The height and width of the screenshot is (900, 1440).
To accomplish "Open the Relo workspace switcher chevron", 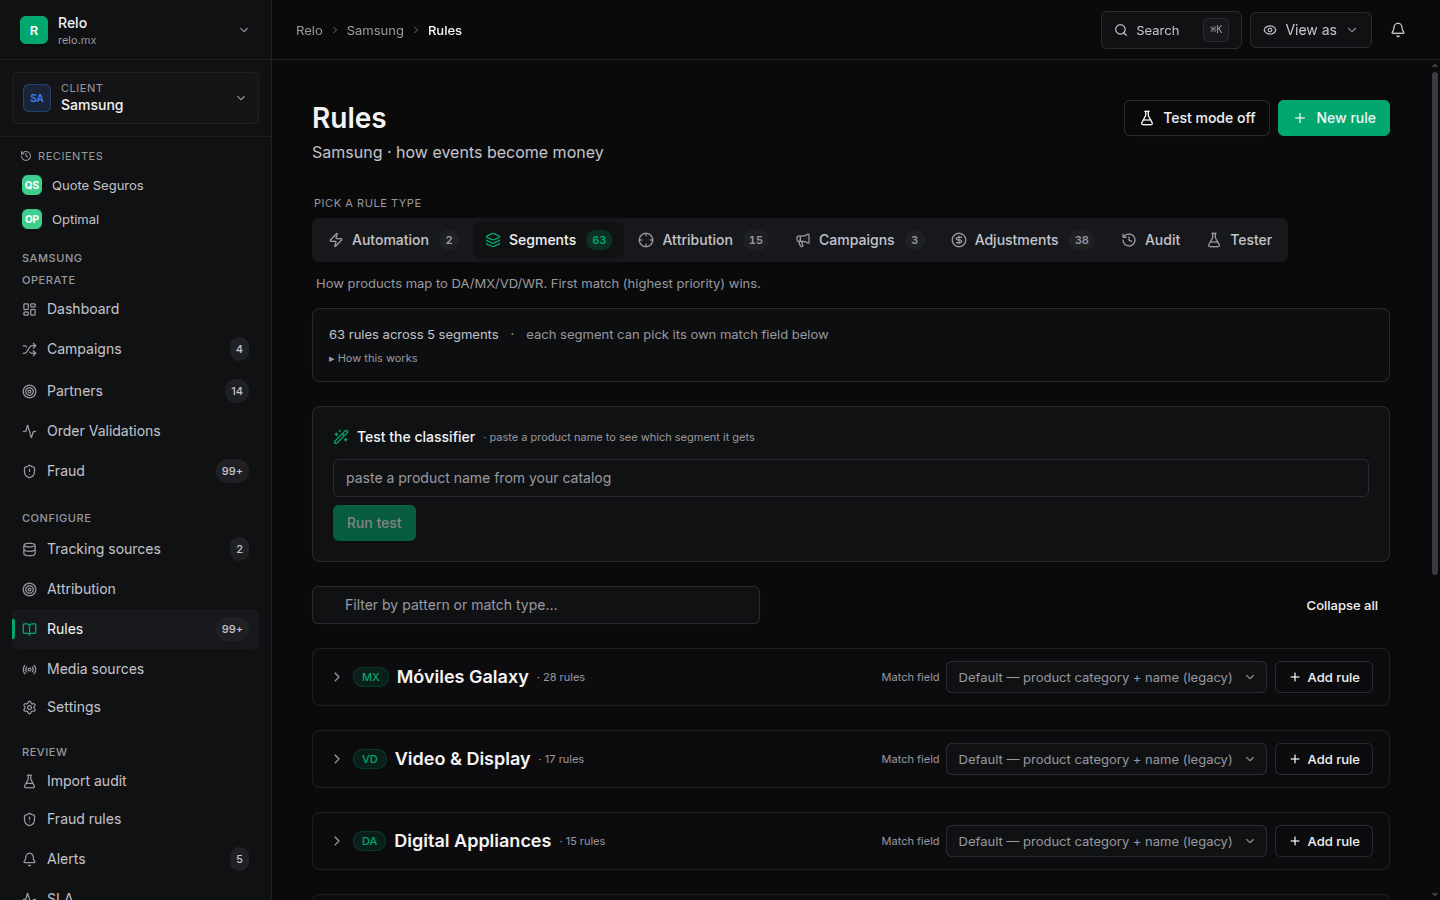I will [244, 30].
